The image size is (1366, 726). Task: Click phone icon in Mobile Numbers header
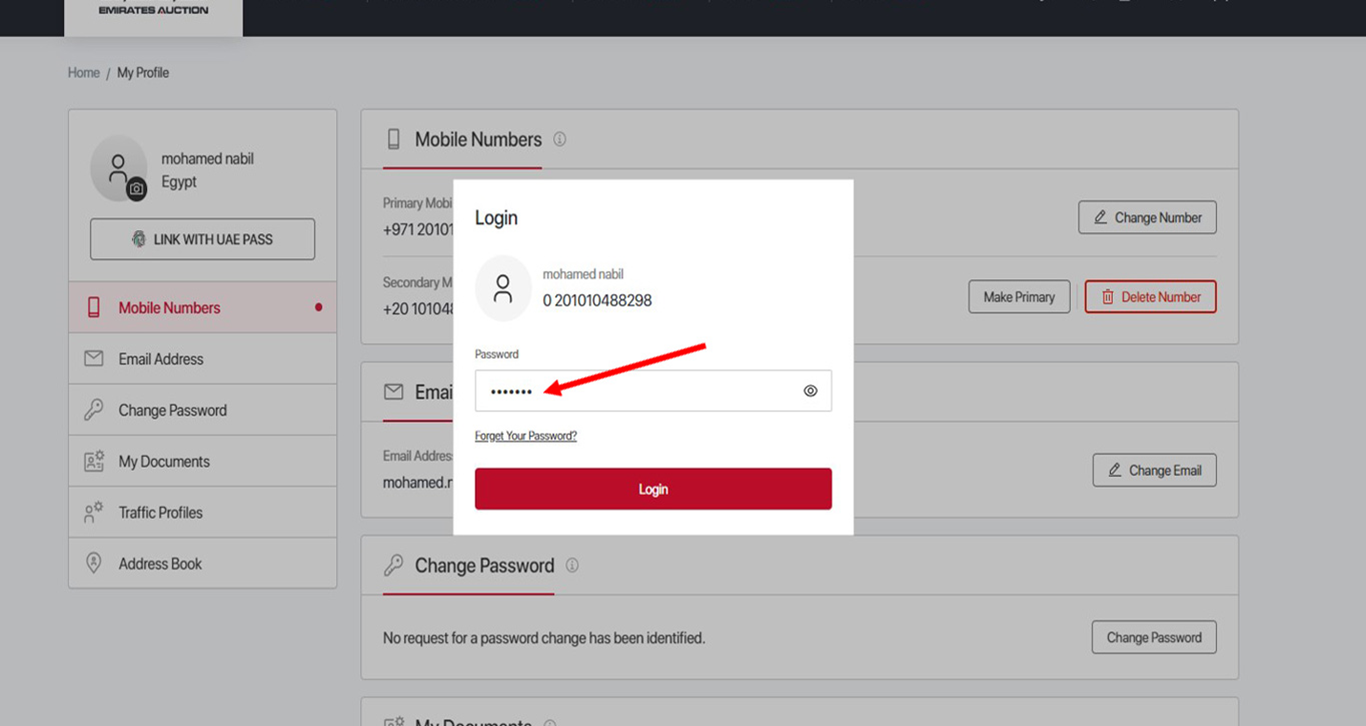[394, 139]
